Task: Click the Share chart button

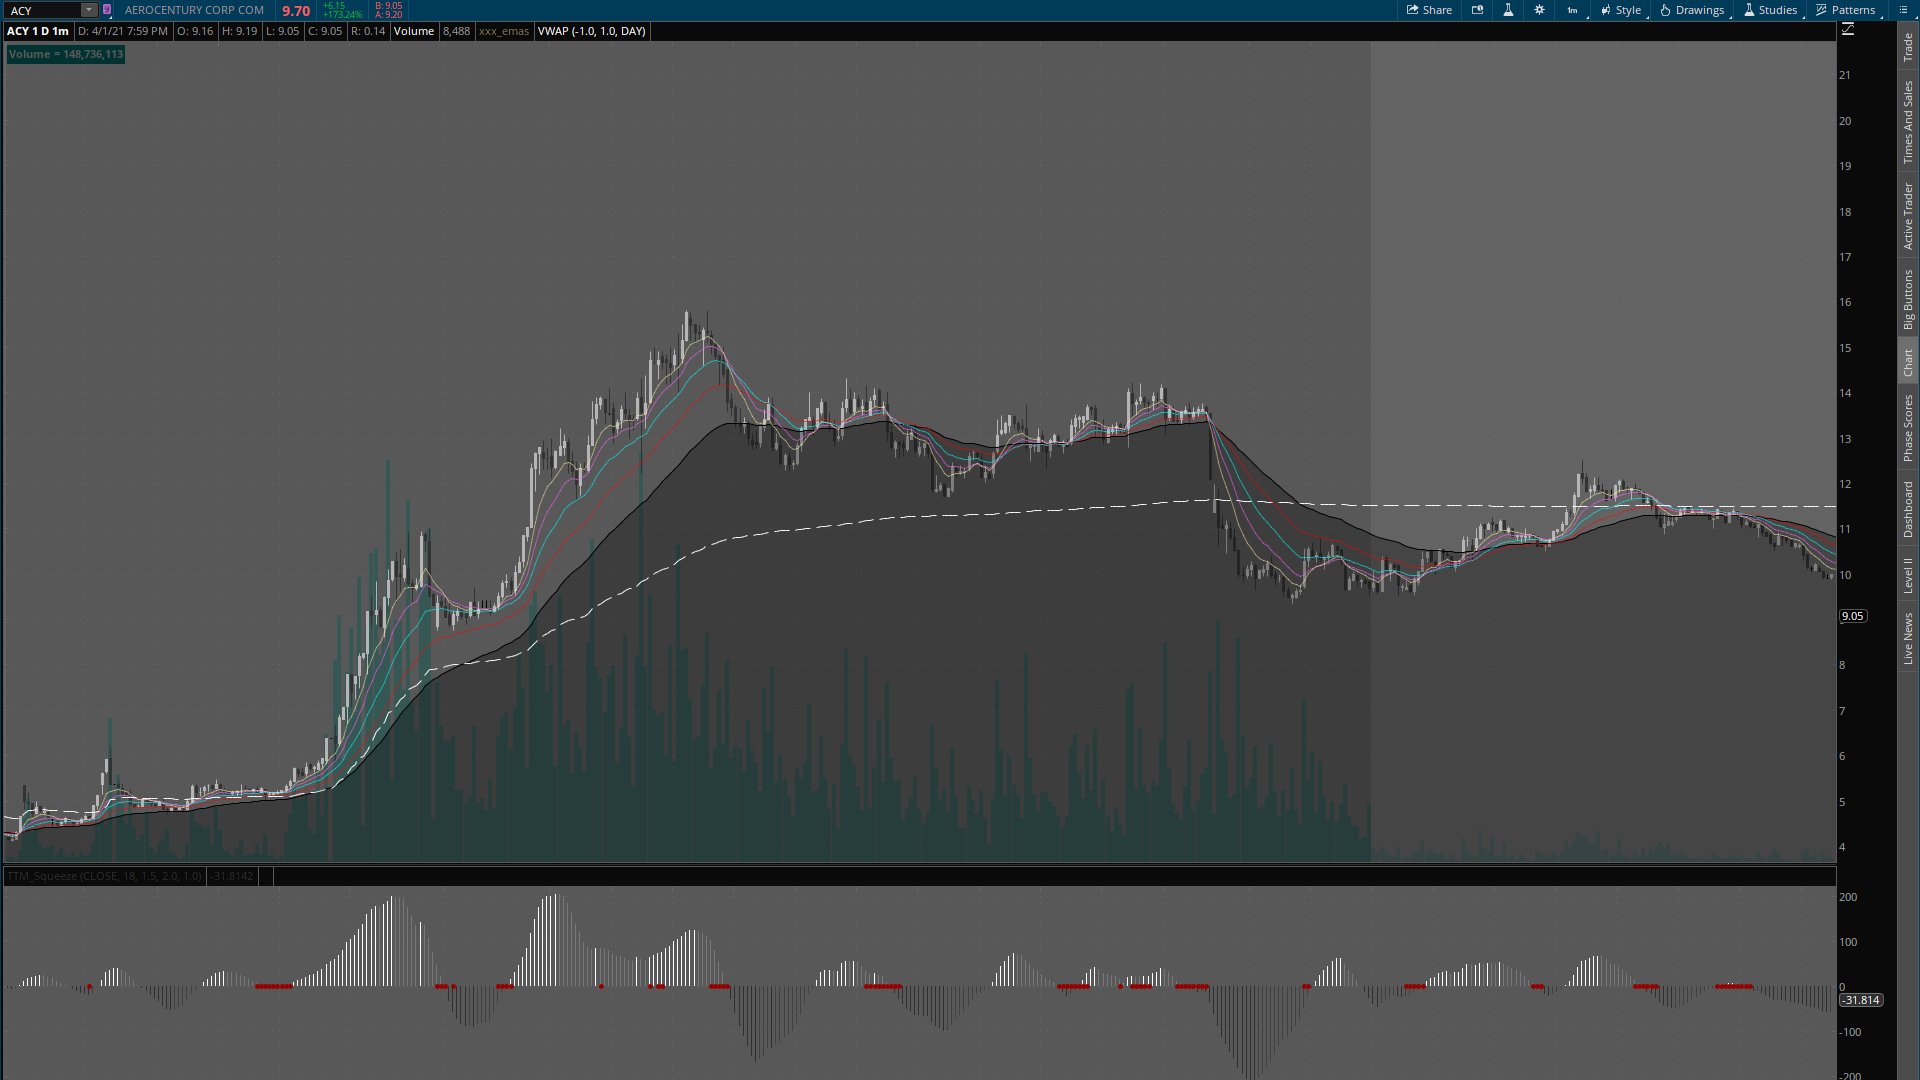Action: [x=1429, y=10]
